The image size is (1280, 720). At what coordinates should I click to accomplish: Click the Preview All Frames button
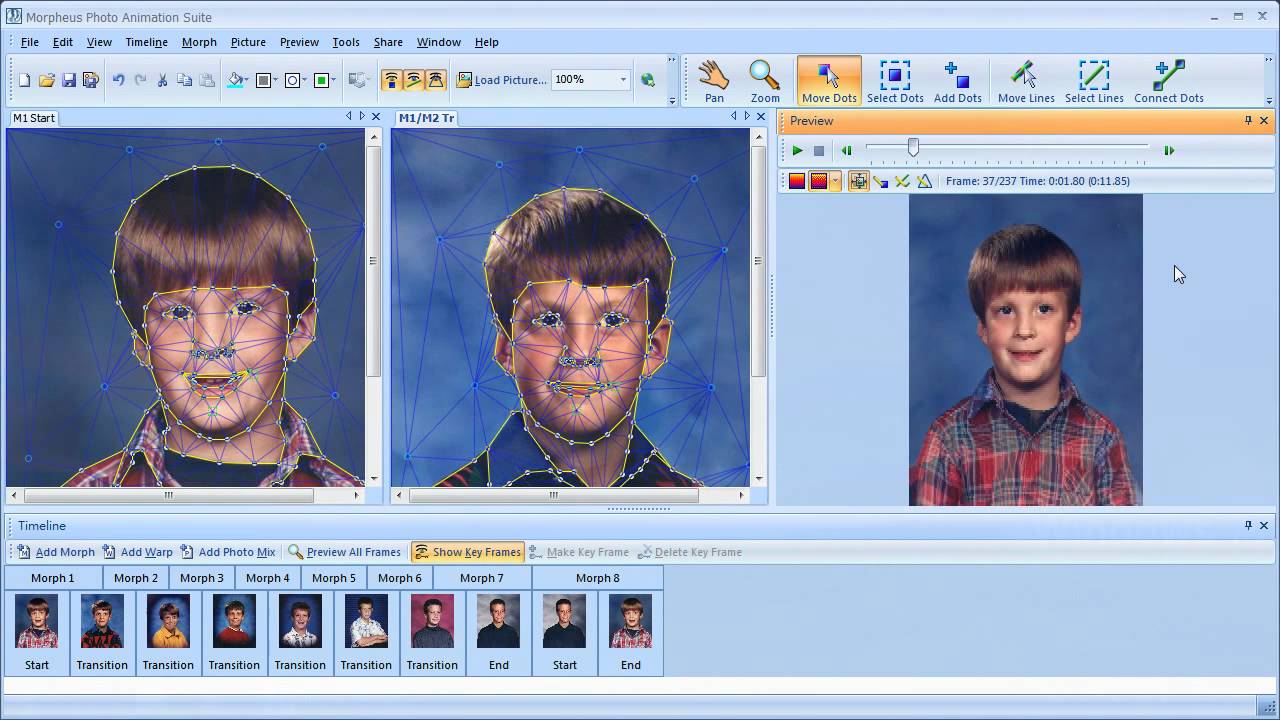(x=344, y=552)
